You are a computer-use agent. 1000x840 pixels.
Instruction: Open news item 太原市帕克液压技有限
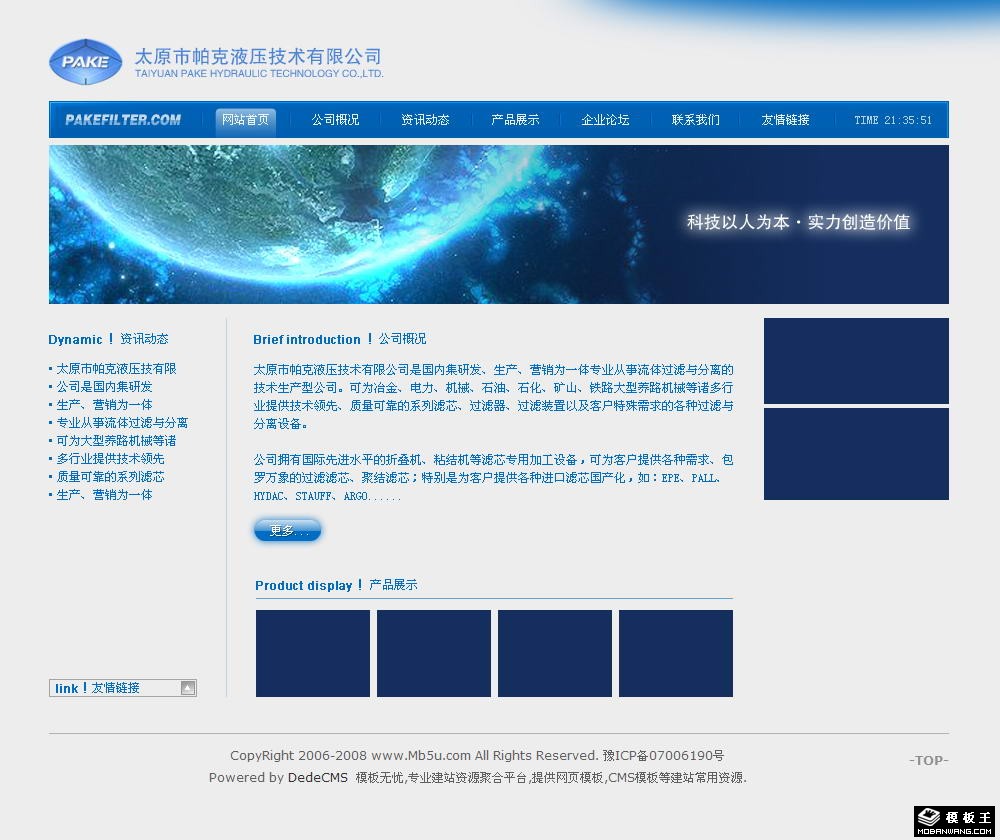tap(116, 369)
